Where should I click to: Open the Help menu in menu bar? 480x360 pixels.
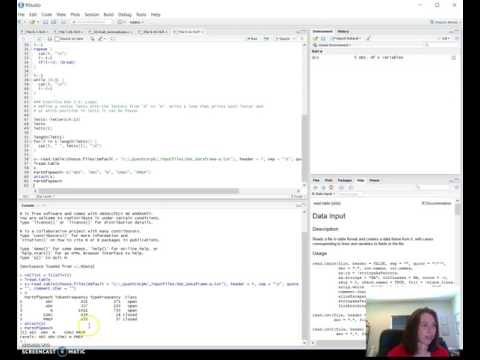(156, 14)
